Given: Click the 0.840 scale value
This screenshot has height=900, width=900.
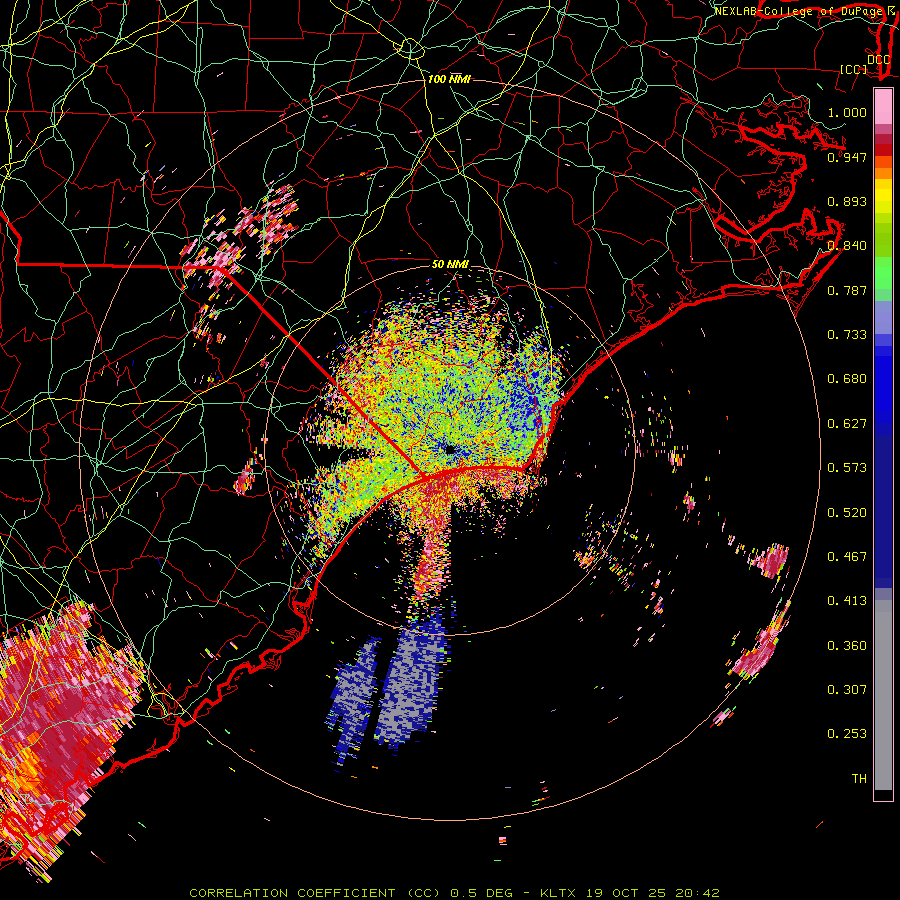Looking at the screenshot, I should (x=847, y=246).
